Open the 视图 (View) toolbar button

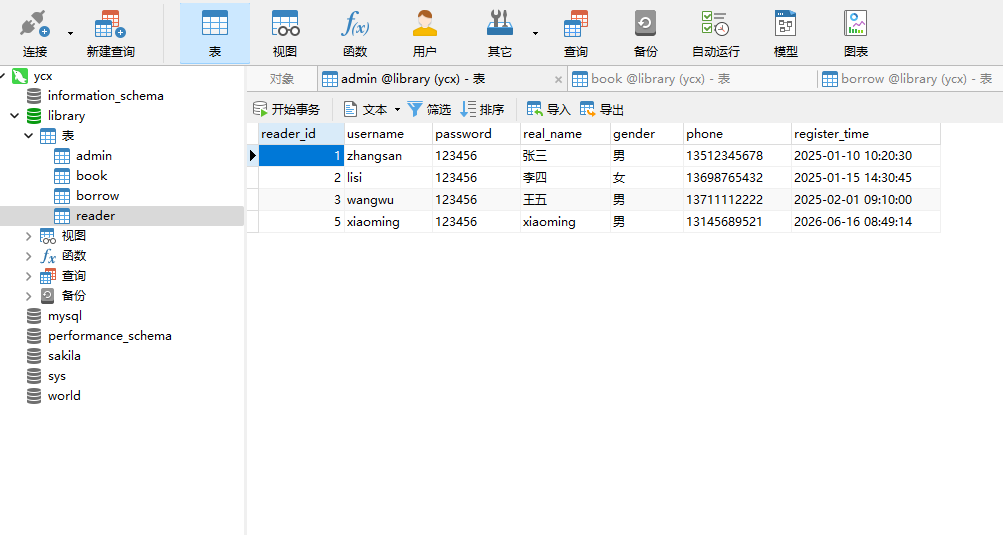[x=285, y=33]
